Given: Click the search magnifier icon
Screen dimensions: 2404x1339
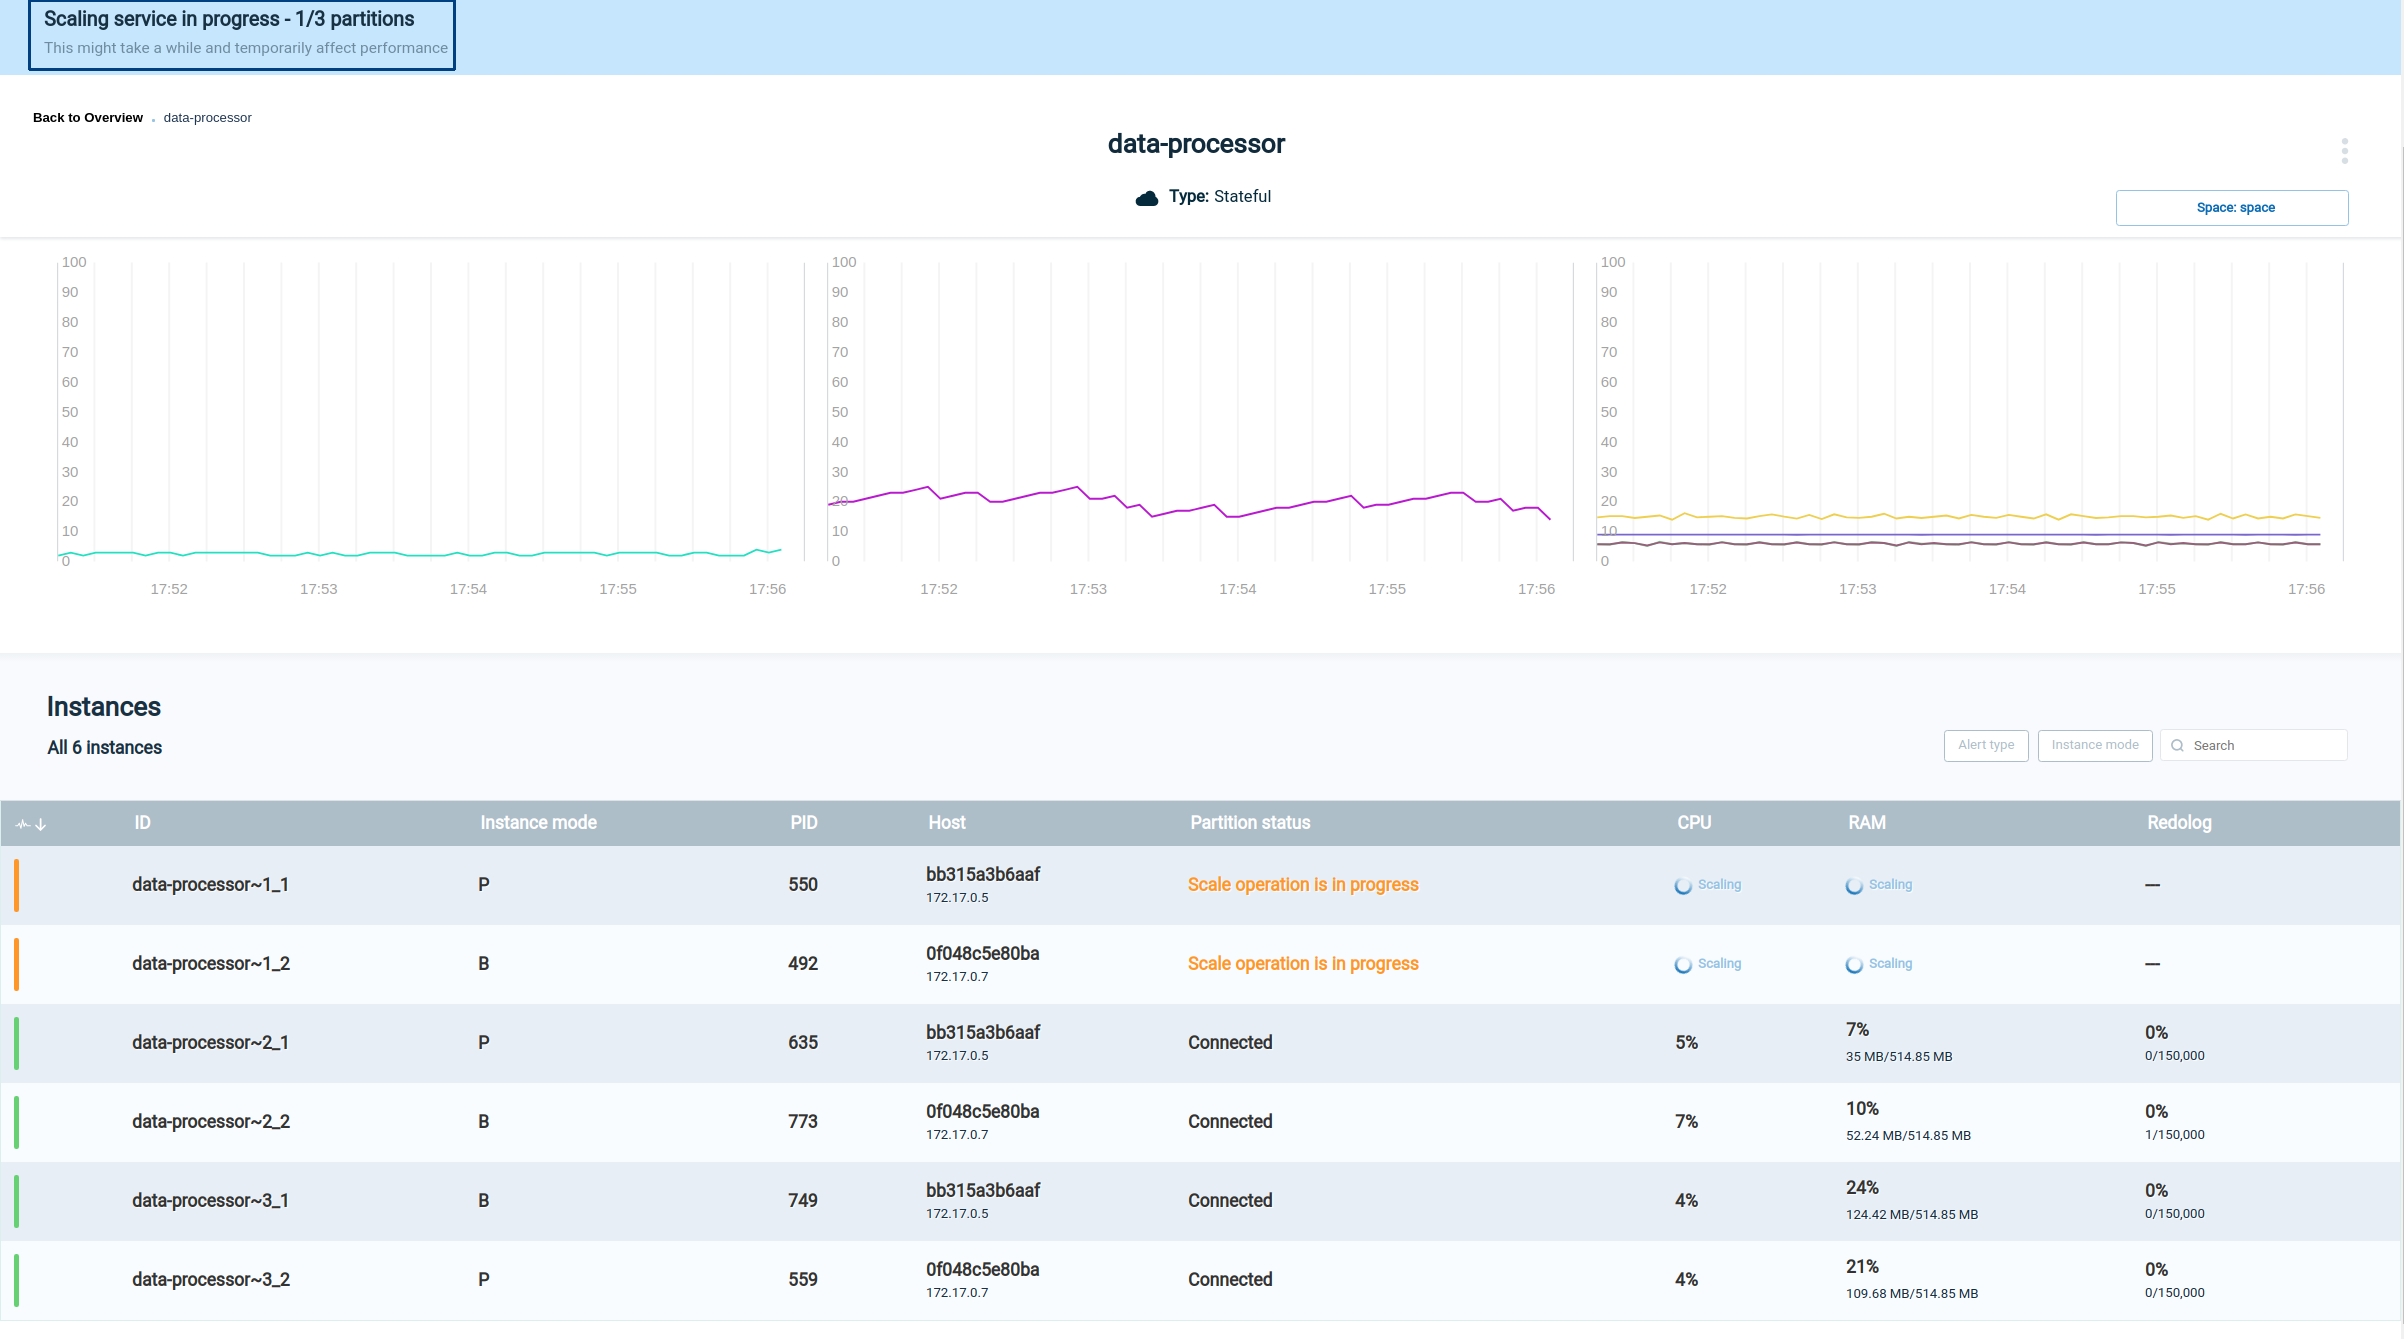Looking at the screenshot, I should (x=2177, y=746).
